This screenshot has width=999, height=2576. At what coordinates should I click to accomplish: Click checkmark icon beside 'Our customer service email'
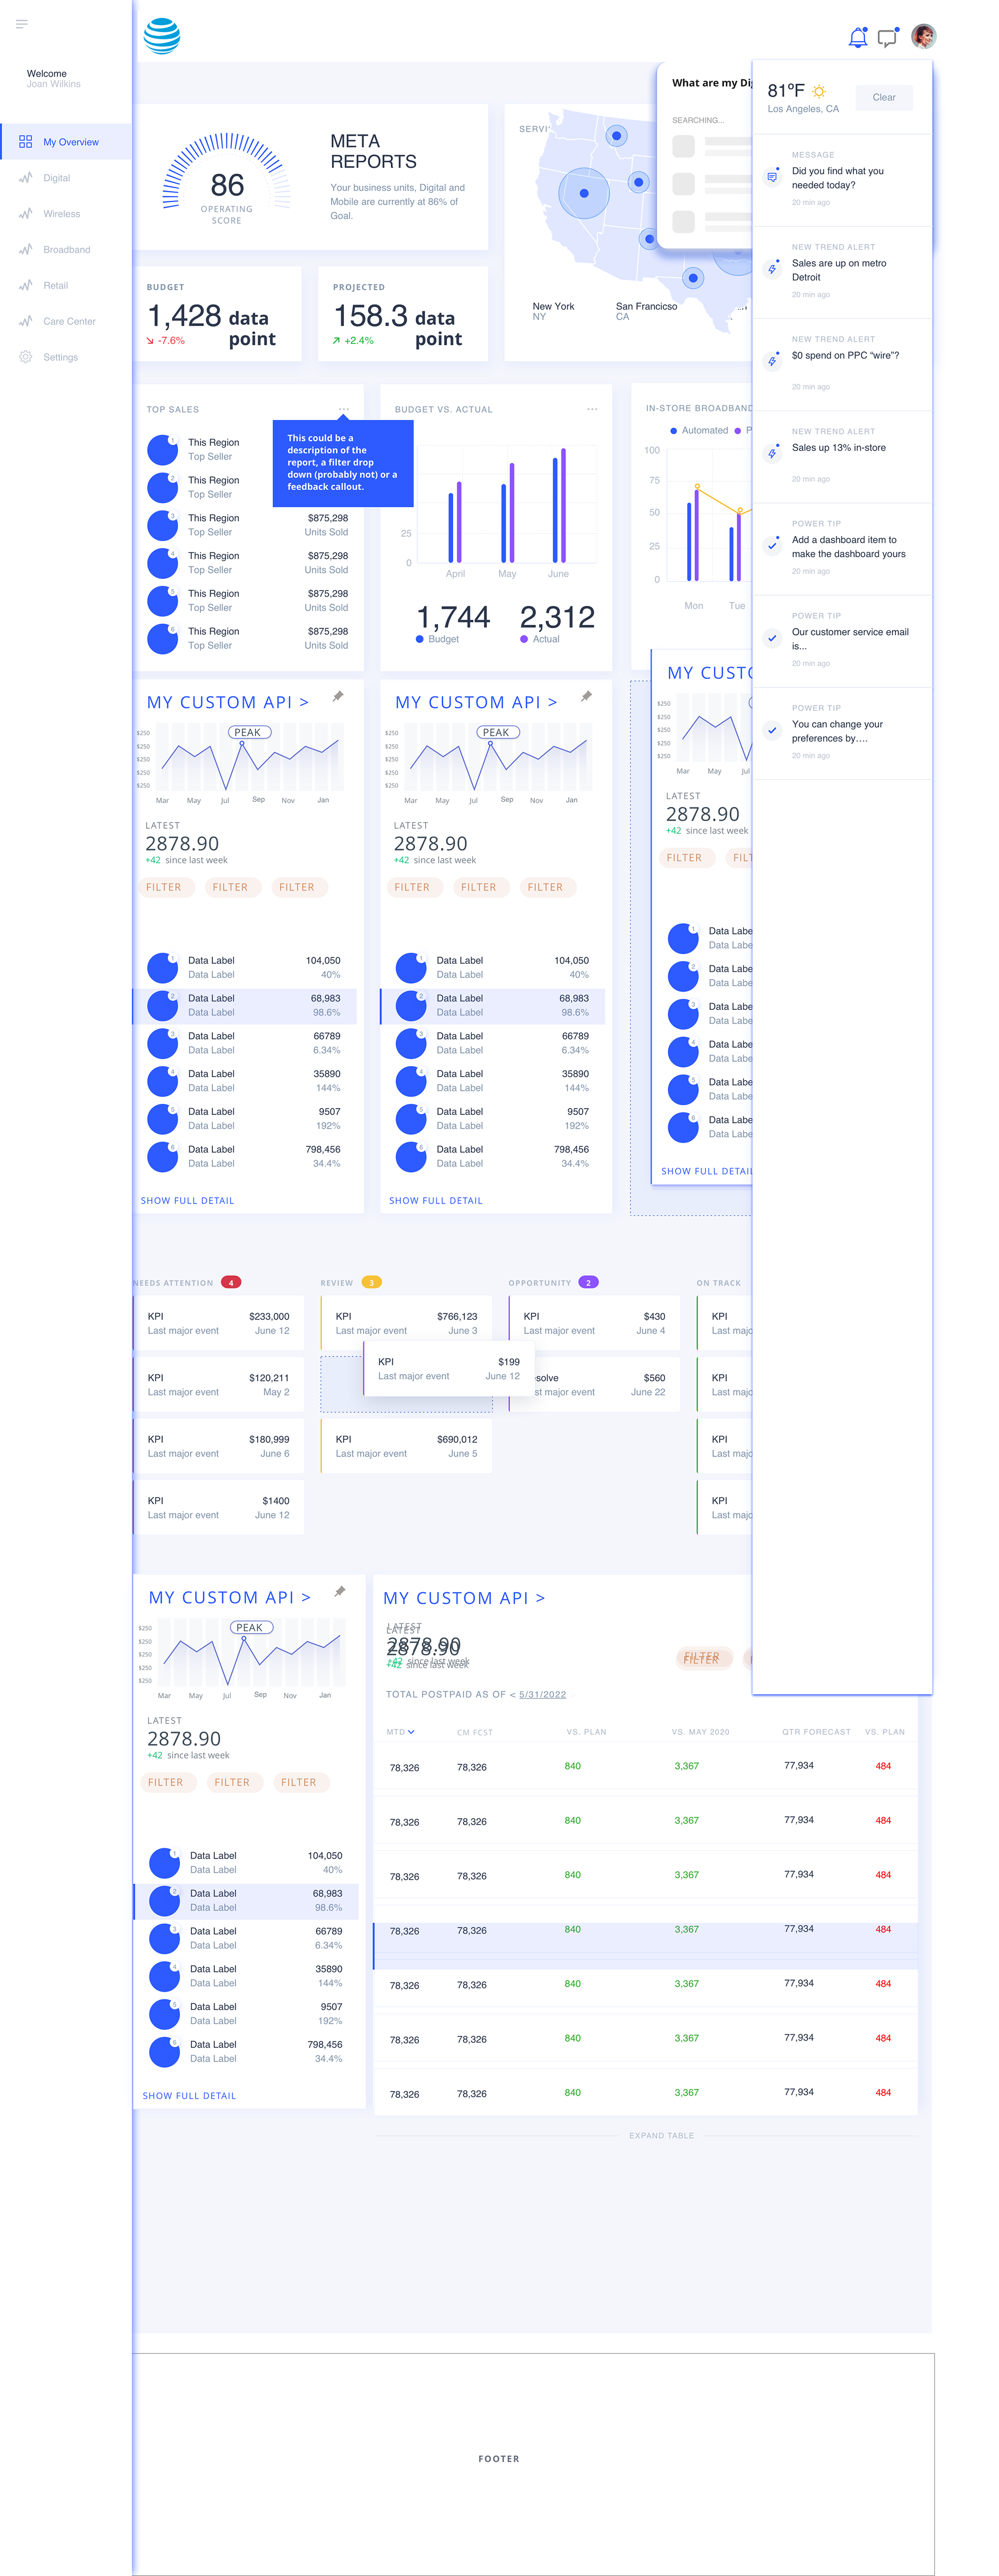(x=772, y=638)
